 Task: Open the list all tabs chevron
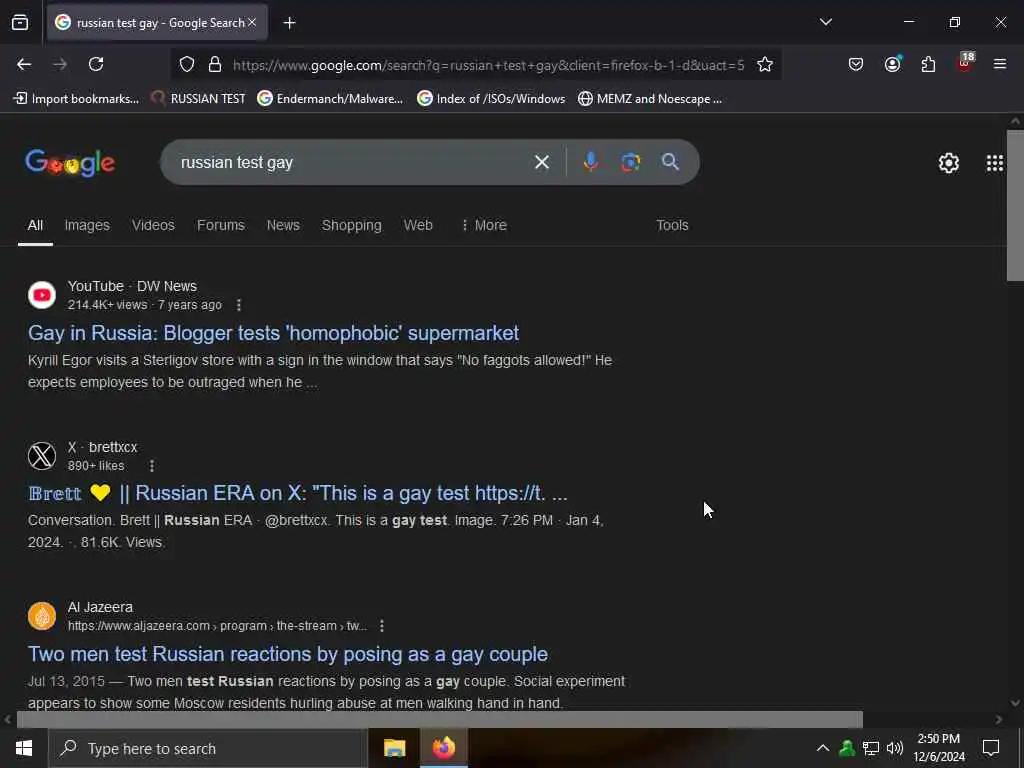pyautogui.click(x=825, y=22)
